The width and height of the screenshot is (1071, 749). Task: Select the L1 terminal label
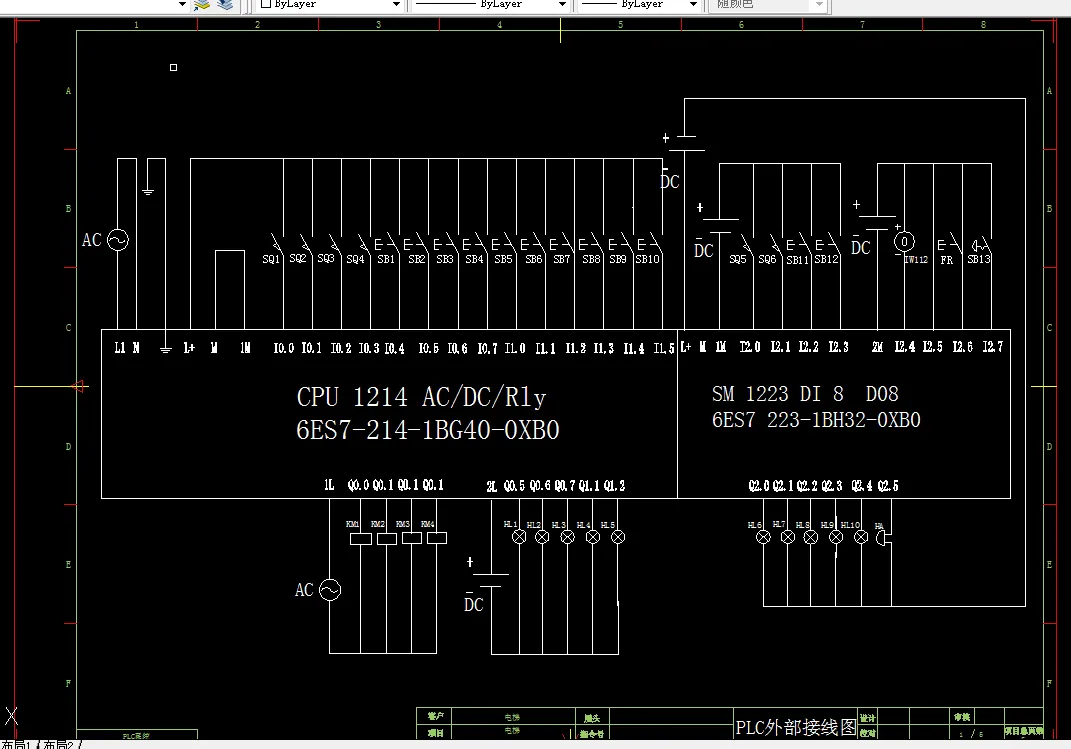(120, 348)
